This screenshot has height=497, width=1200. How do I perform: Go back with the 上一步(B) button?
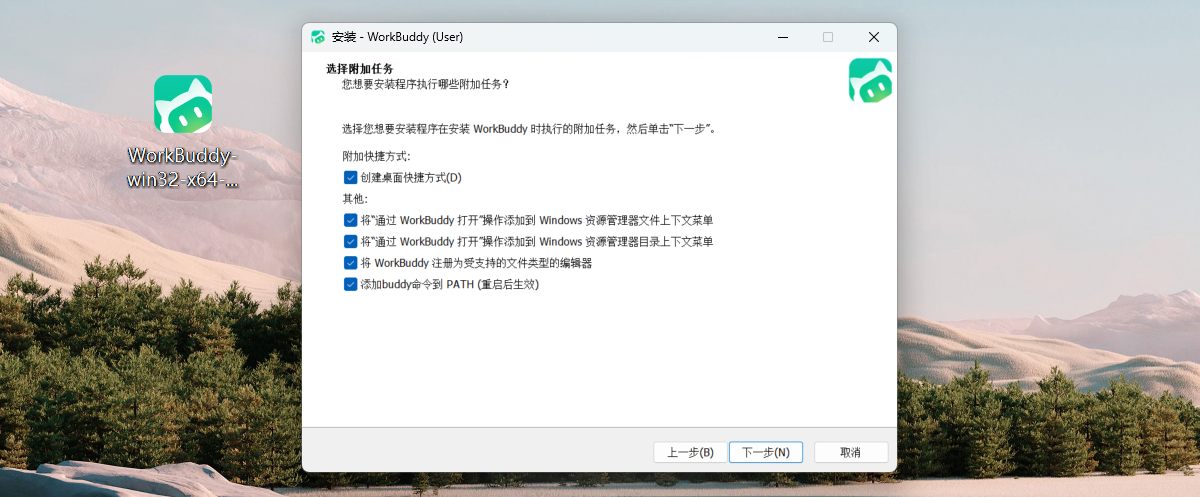pyautogui.click(x=690, y=452)
